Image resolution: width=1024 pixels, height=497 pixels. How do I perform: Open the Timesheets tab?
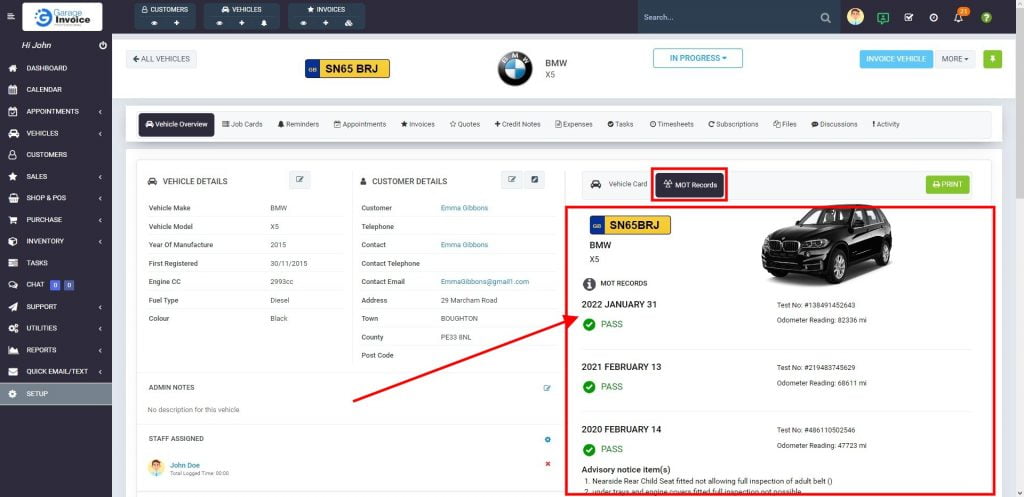pos(671,125)
